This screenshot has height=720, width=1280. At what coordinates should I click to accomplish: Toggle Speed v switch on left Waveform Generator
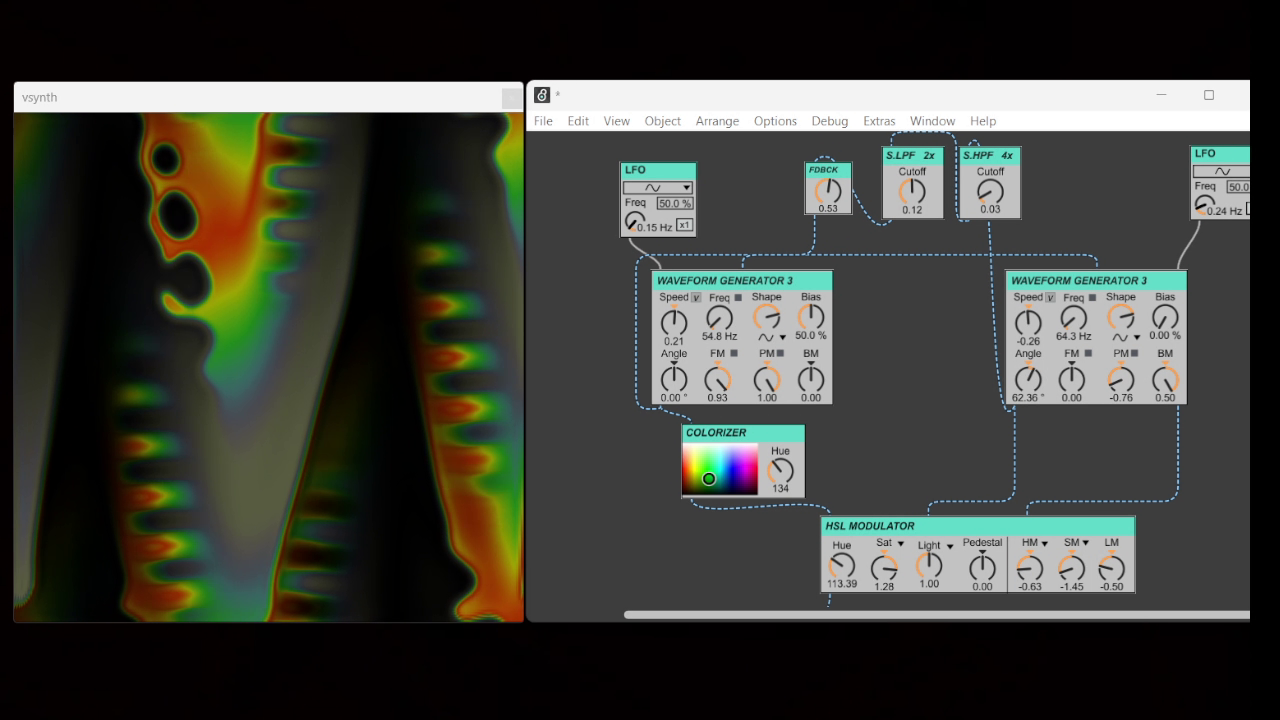point(696,298)
